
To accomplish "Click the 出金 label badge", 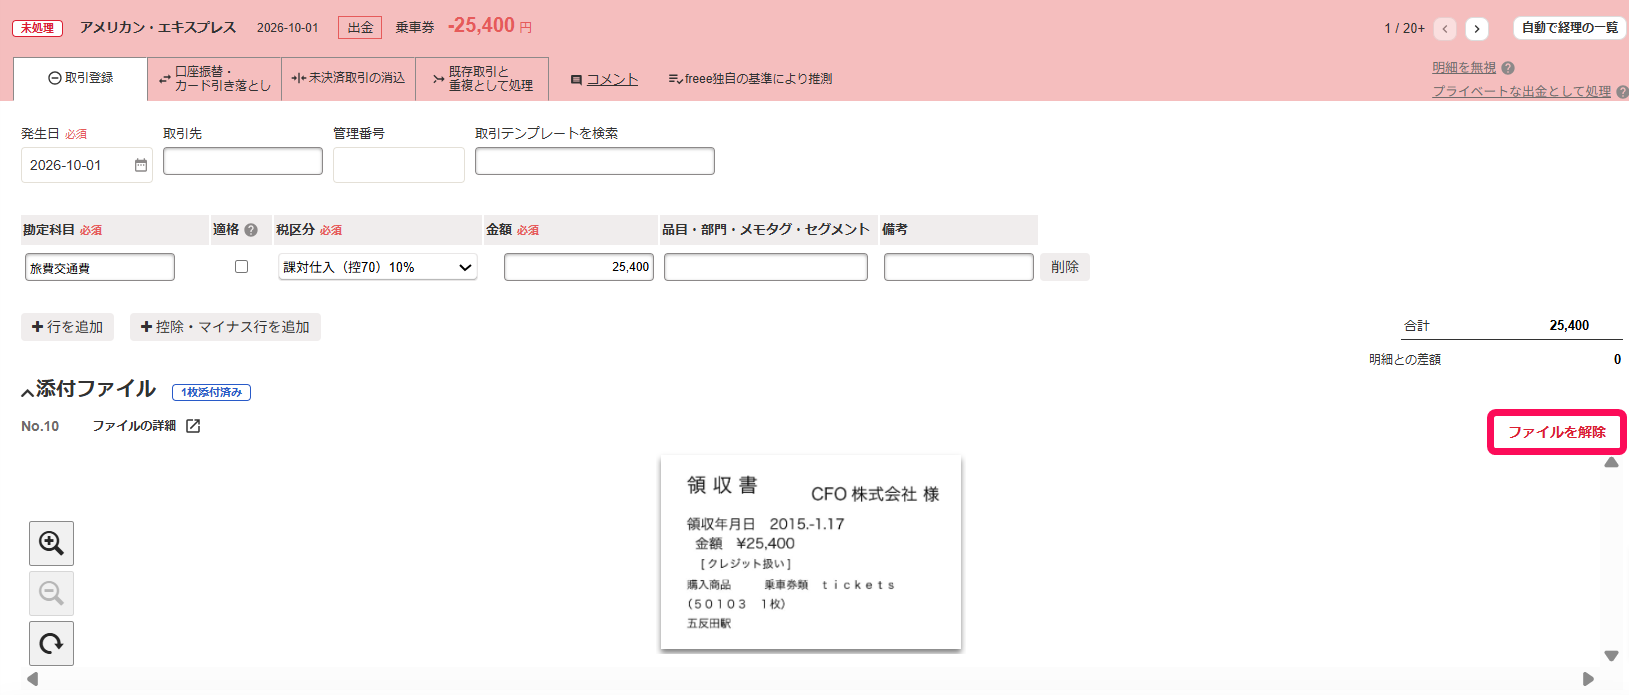I will tap(360, 28).
